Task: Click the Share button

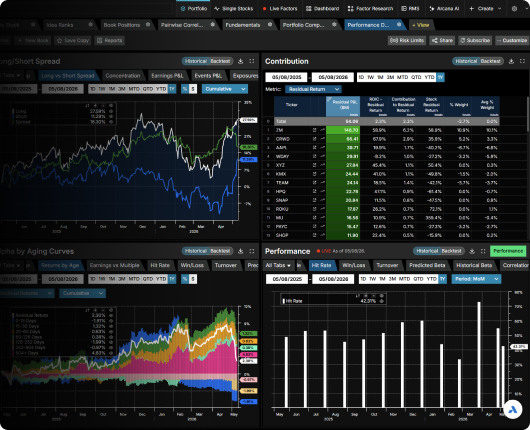Action: click(442, 41)
